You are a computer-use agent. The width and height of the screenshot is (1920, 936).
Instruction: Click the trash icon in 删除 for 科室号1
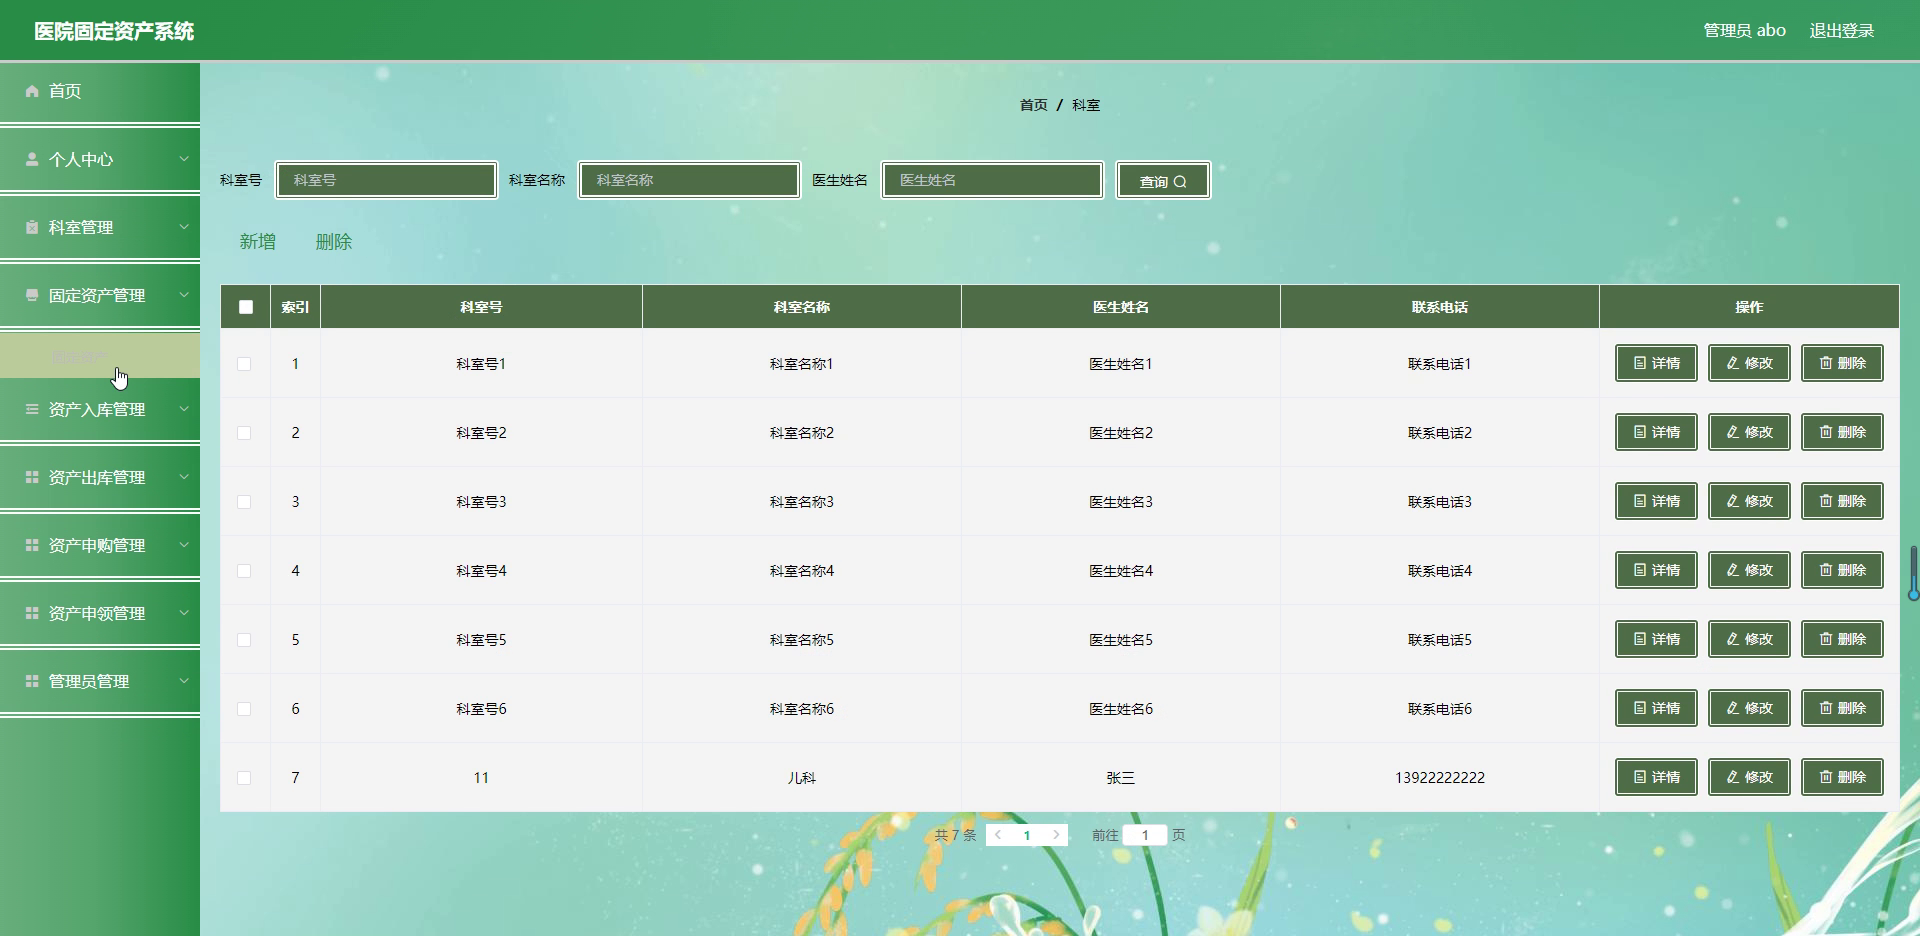coord(1826,363)
